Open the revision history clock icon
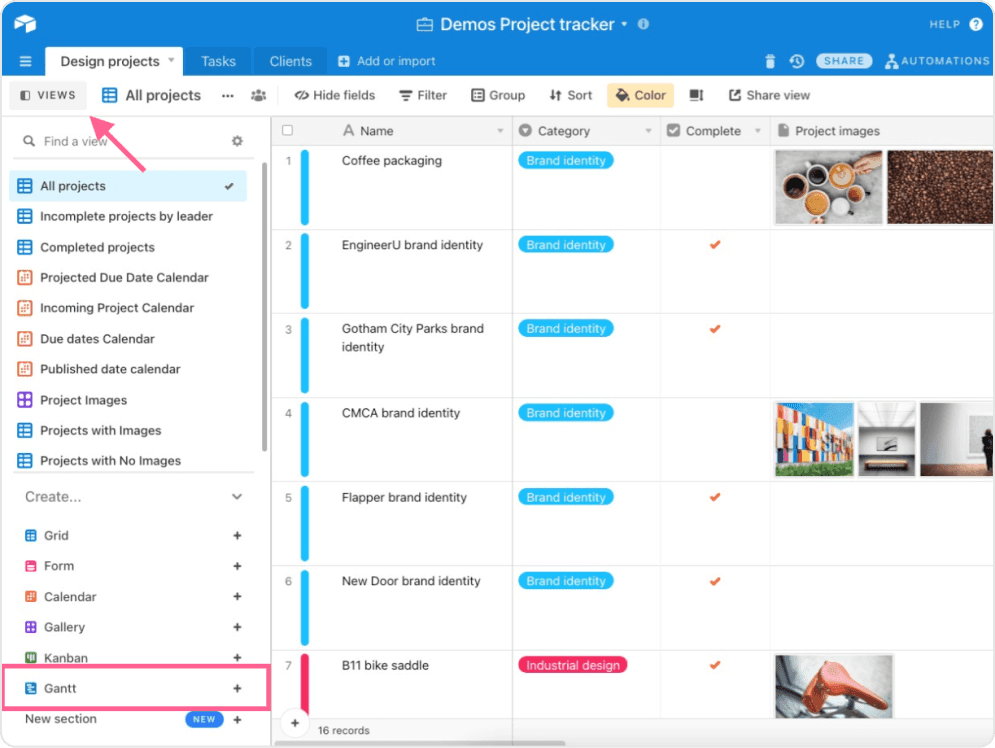The width and height of the screenshot is (995, 748). (796, 61)
